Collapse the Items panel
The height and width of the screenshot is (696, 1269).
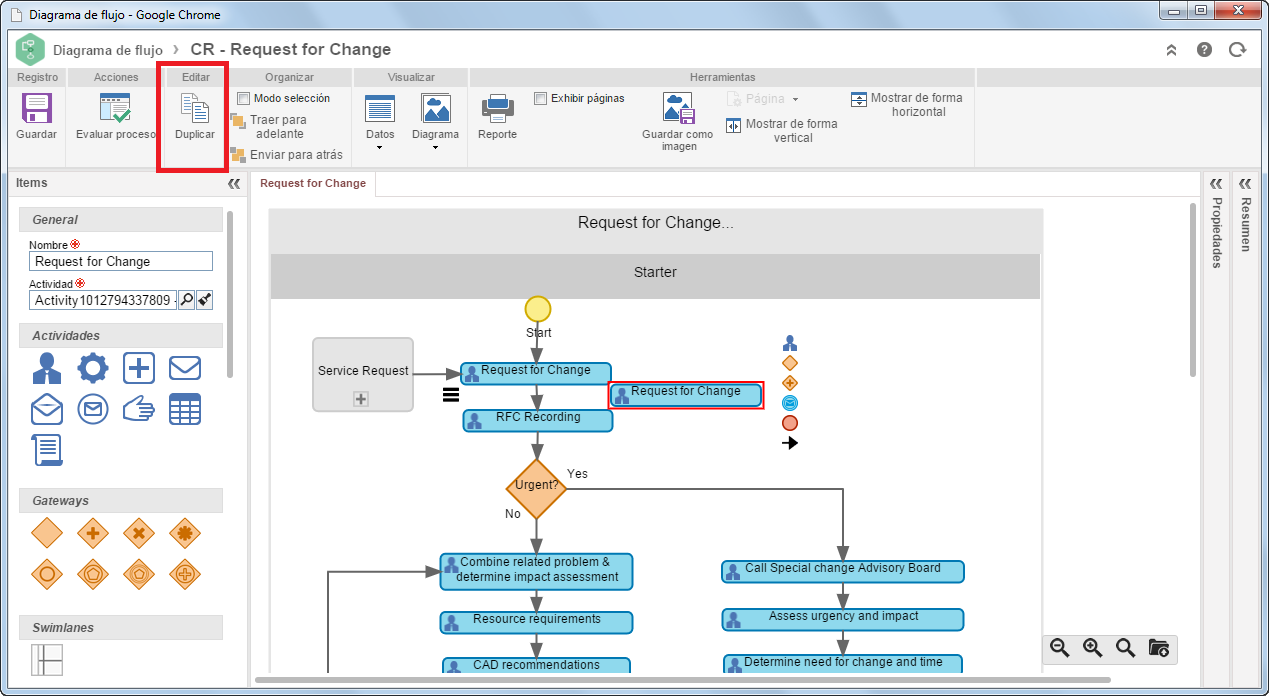coord(234,184)
